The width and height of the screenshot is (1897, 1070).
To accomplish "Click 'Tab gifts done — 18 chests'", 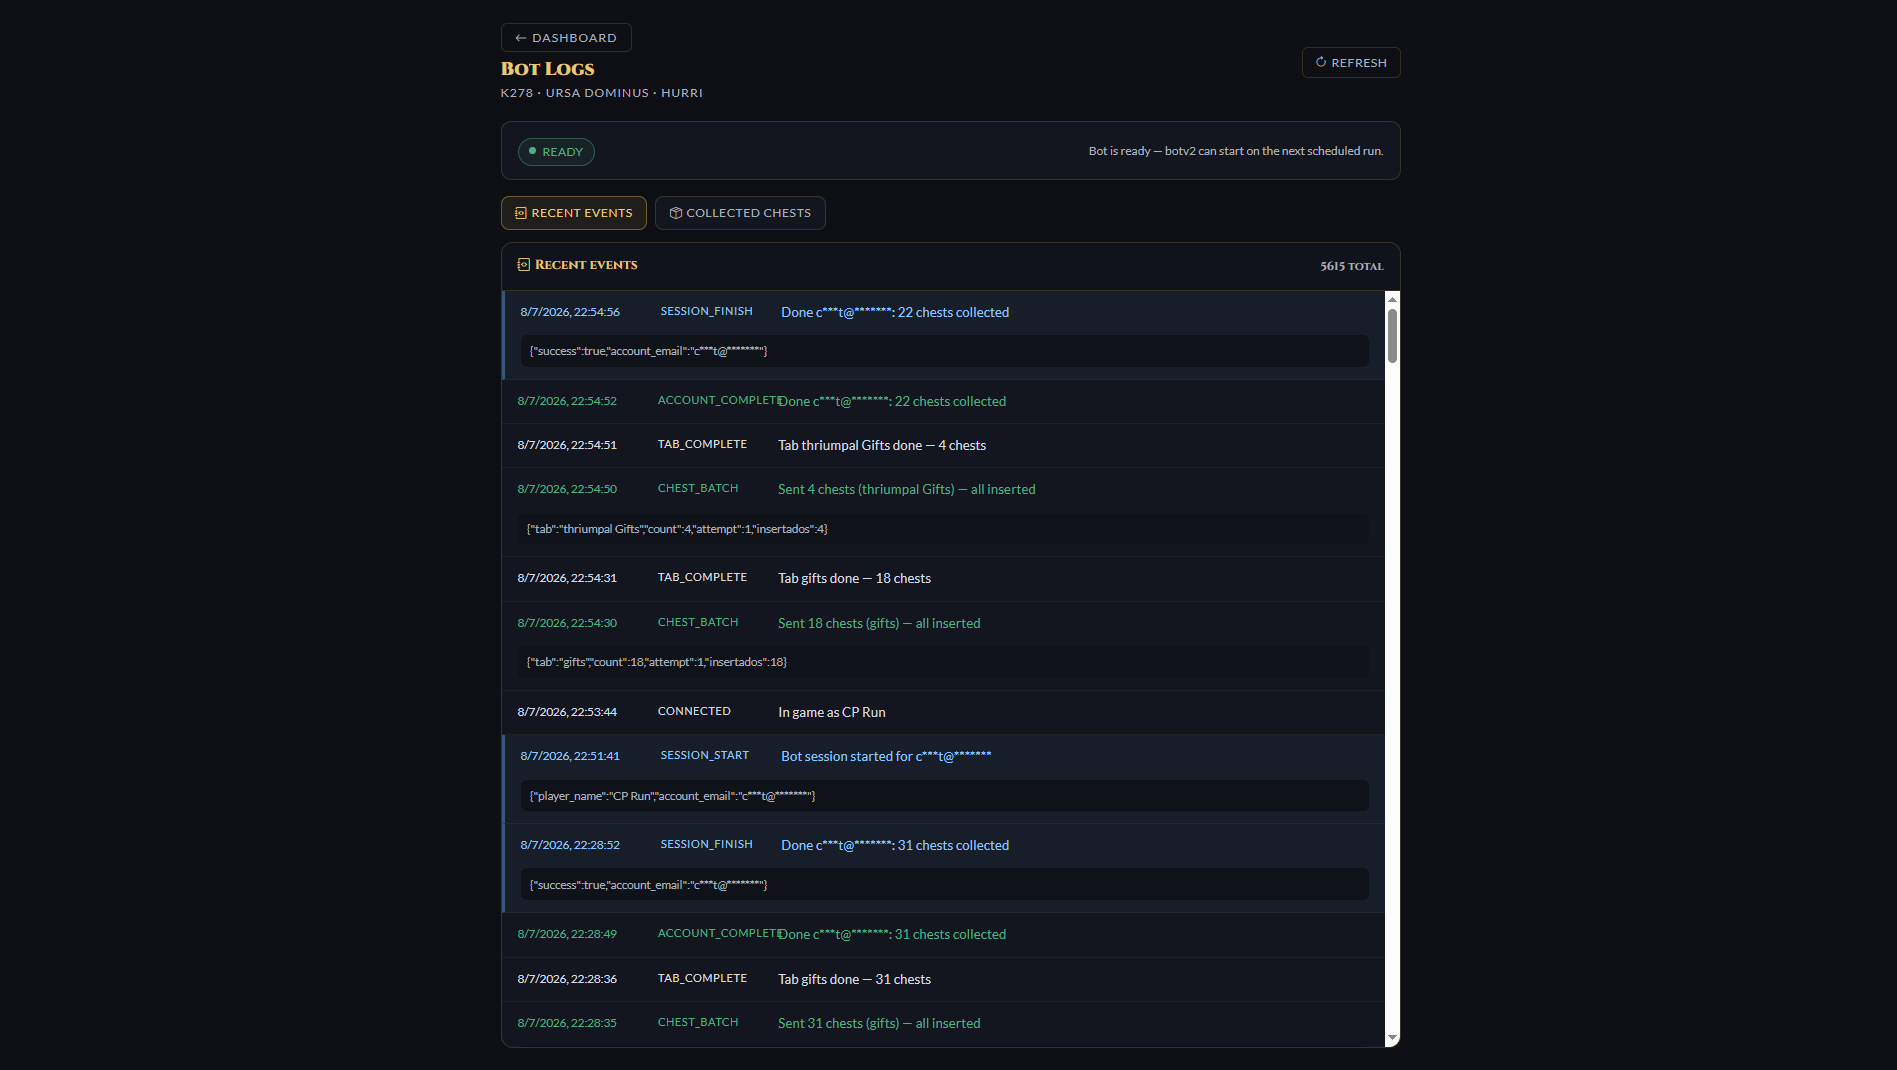I will pos(855,578).
